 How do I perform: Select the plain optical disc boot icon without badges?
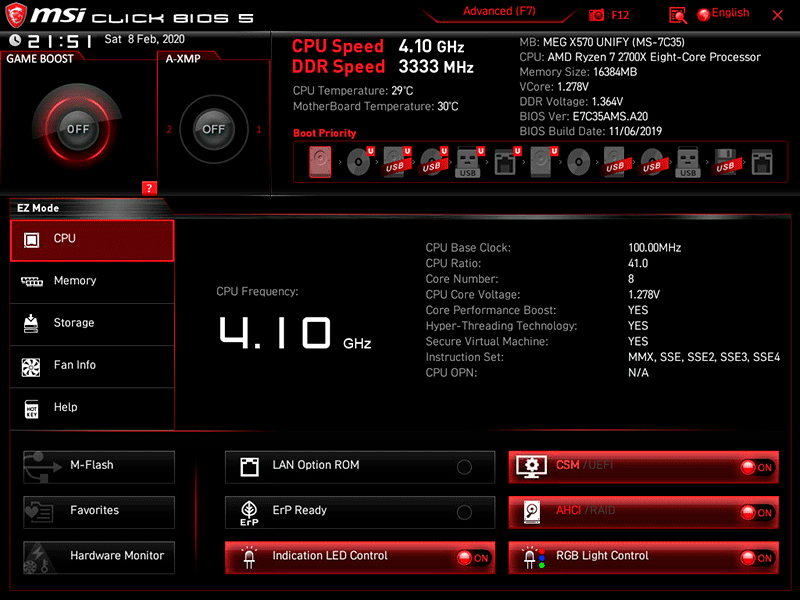tap(579, 162)
